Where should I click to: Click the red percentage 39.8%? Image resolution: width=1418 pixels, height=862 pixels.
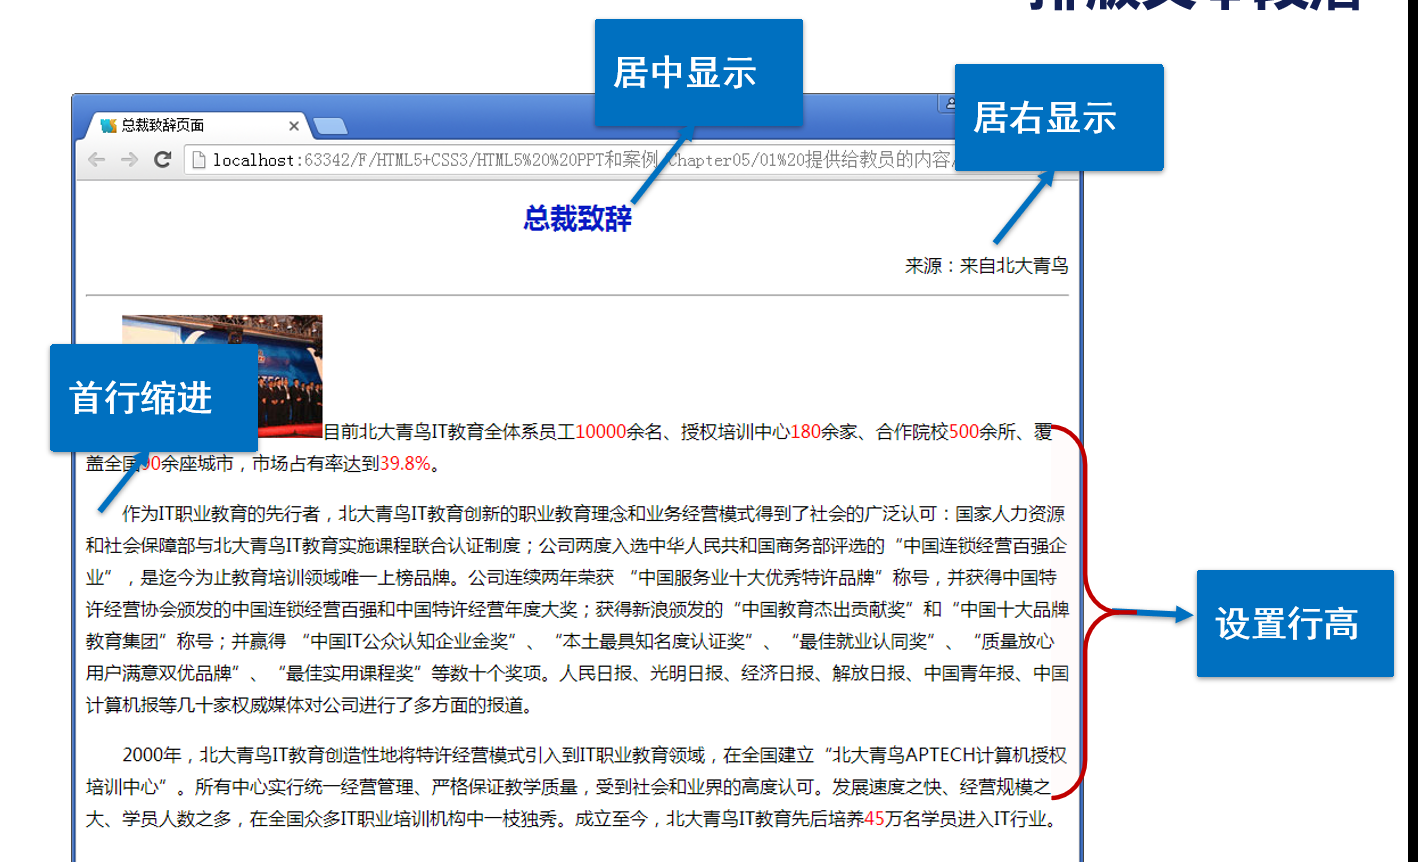pos(405,464)
